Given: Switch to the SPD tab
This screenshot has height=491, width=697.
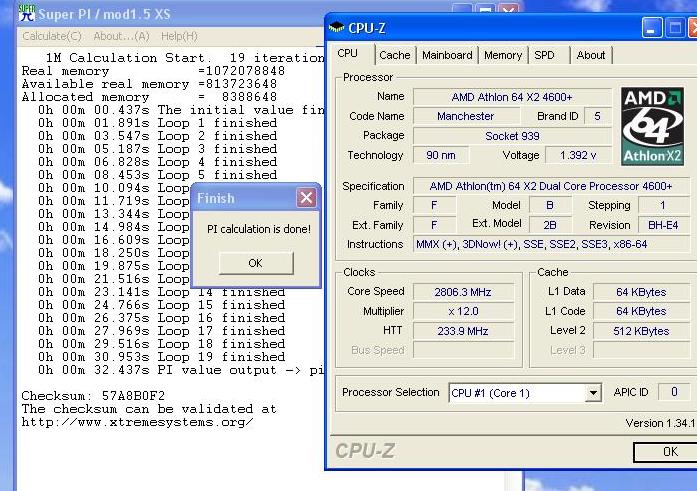Looking at the screenshot, I should tap(544, 55).
